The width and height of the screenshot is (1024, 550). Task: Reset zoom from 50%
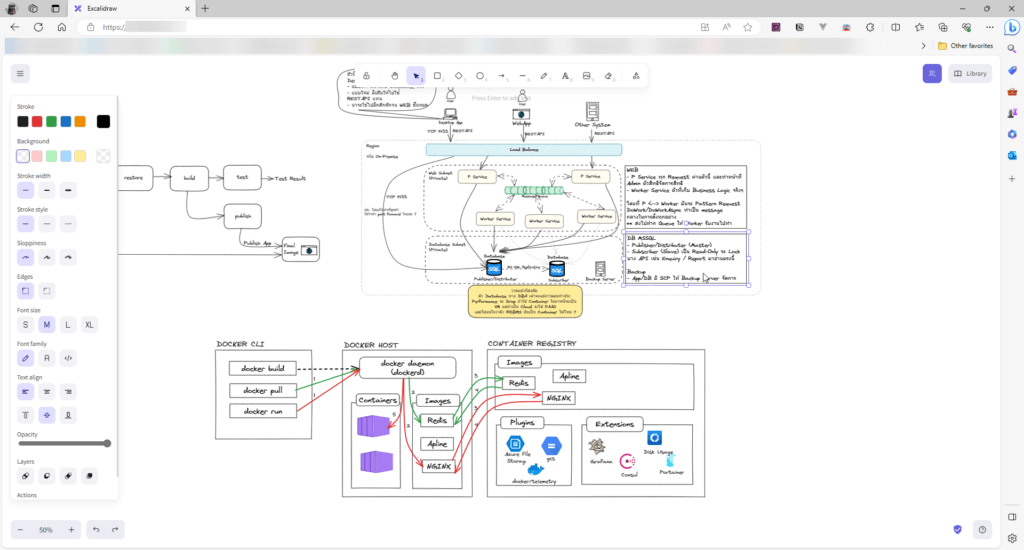(x=46, y=530)
